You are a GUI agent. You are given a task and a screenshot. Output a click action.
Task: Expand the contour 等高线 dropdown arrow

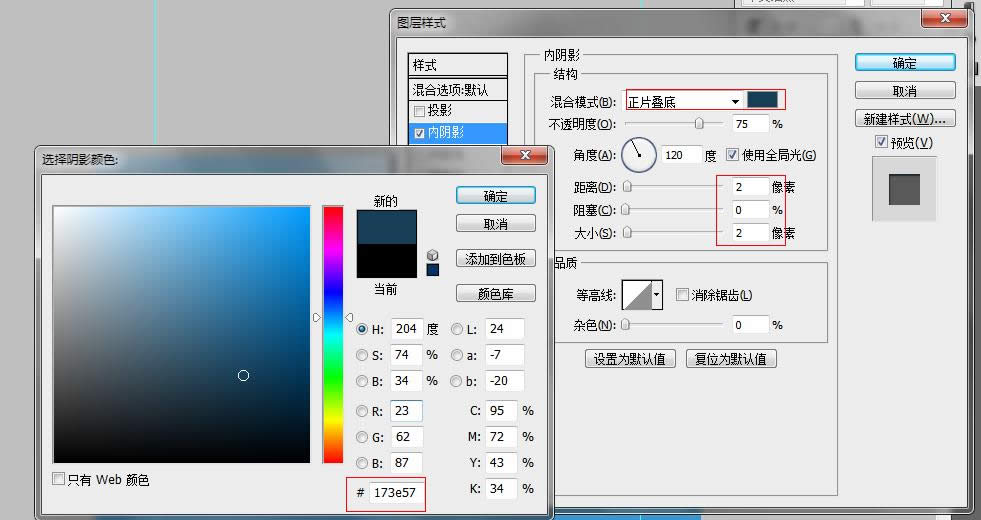click(x=657, y=295)
